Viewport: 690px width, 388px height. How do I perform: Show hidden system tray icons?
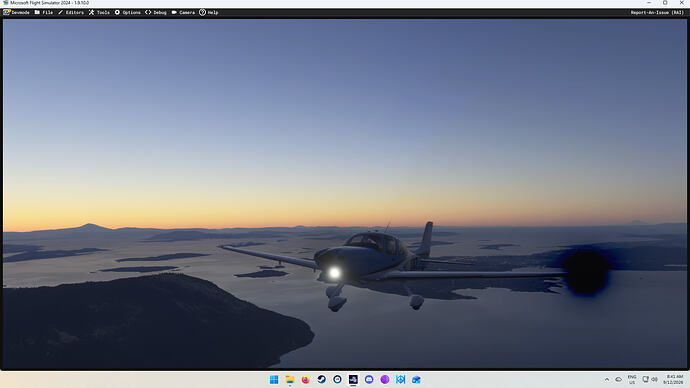(607, 379)
